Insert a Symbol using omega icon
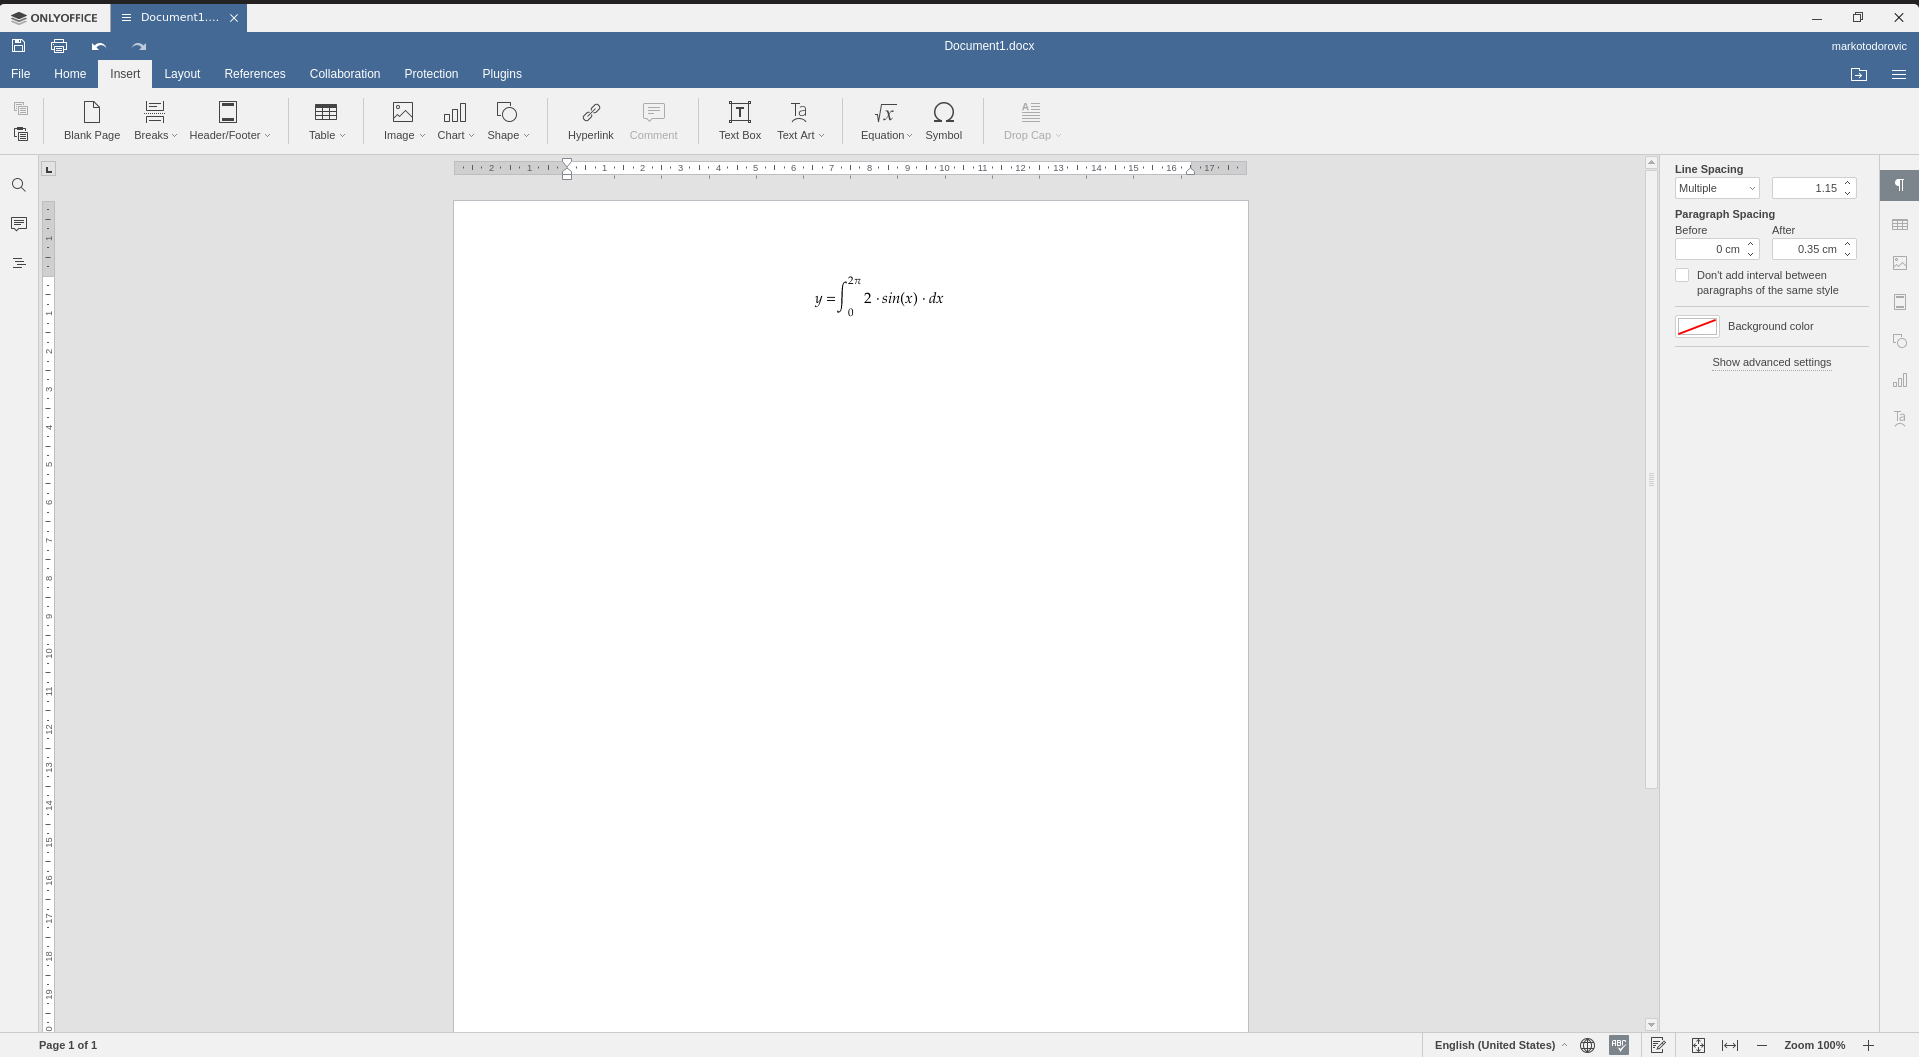Image resolution: width=1919 pixels, height=1057 pixels. 943,113
